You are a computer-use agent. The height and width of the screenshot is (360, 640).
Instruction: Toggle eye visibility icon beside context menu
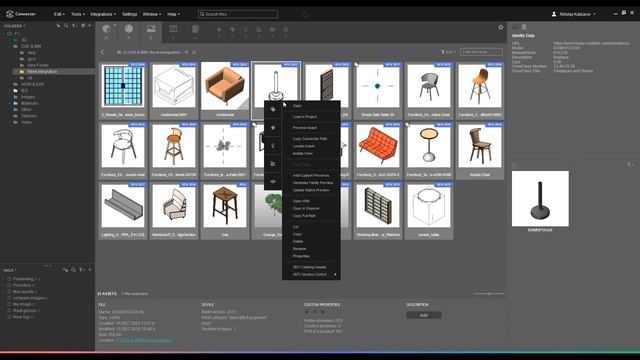(273, 181)
